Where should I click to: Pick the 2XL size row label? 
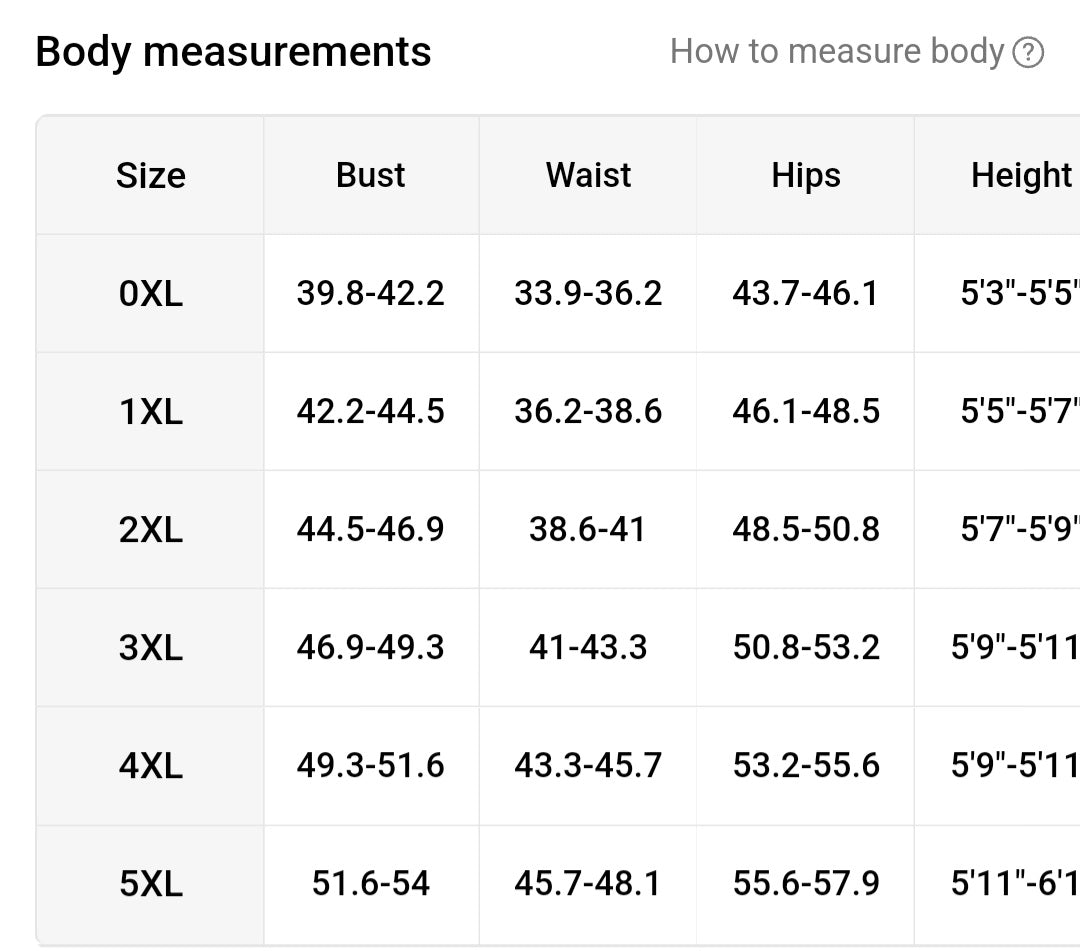[151, 530]
